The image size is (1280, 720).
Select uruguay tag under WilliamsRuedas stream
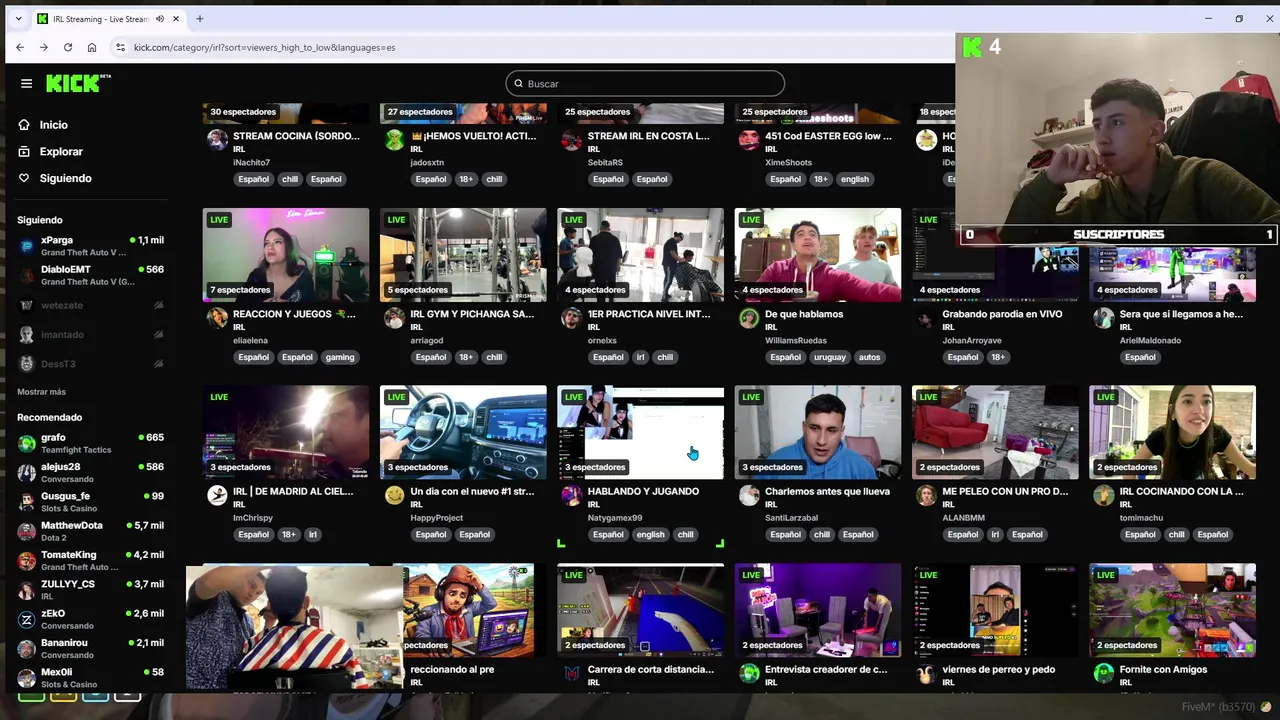click(829, 357)
